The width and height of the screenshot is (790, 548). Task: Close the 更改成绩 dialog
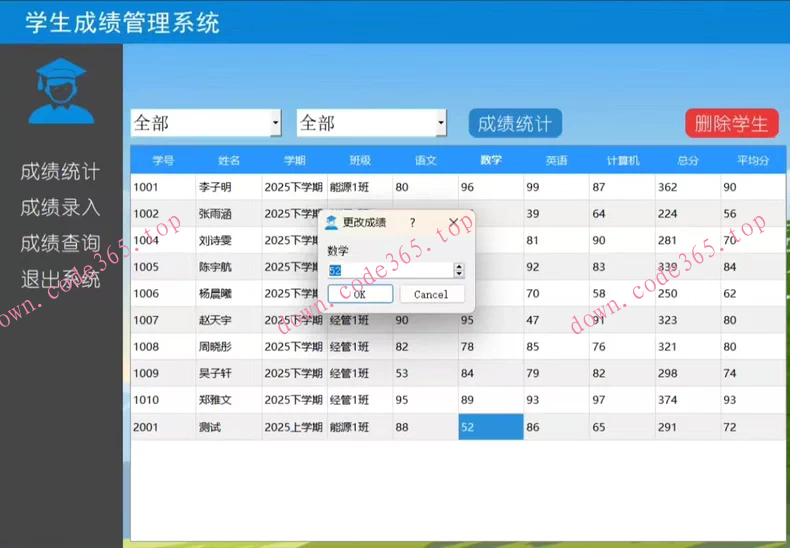[453, 222]
